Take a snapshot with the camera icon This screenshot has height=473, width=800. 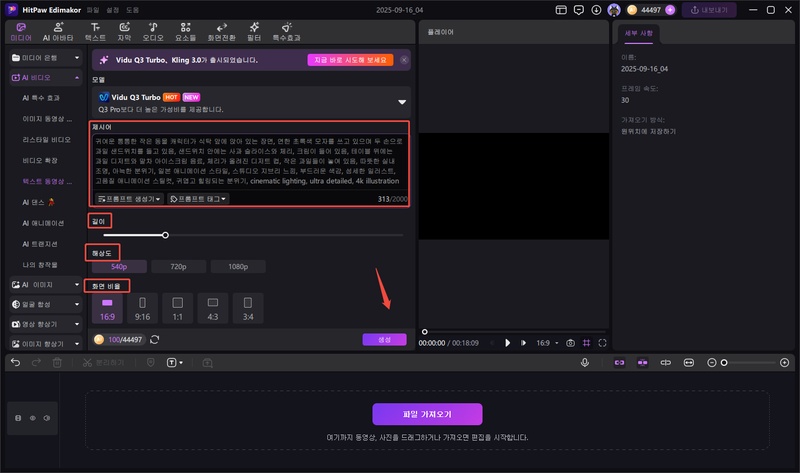(570, 343)
